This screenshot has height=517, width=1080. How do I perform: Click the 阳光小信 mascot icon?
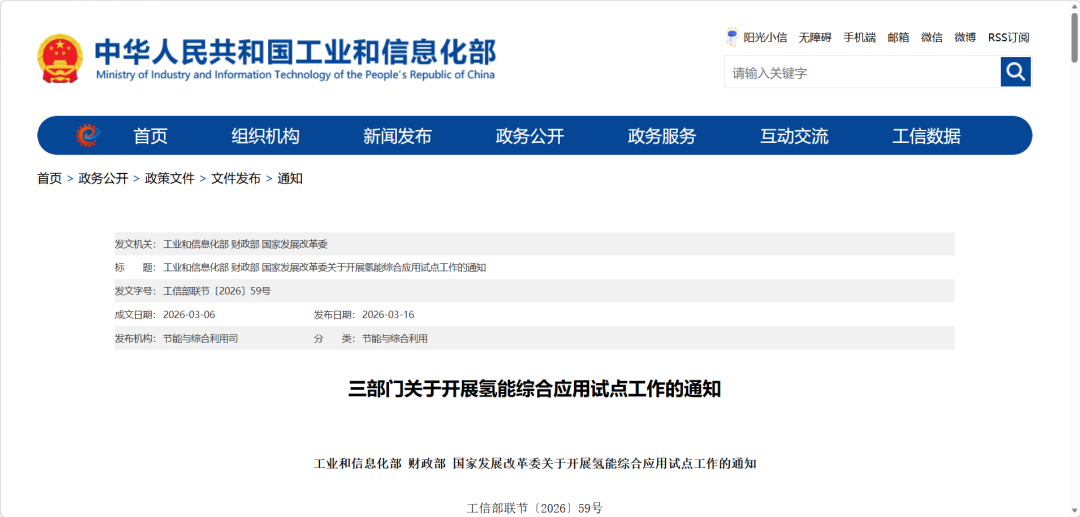coord(732,37)
